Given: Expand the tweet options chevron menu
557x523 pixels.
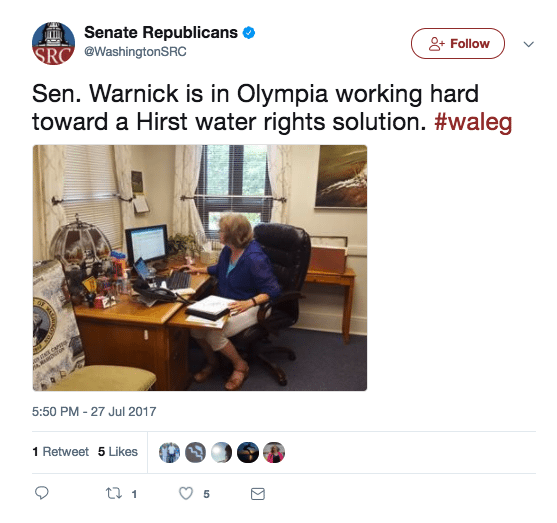Looking at the screenshot, I should [529, 44].
